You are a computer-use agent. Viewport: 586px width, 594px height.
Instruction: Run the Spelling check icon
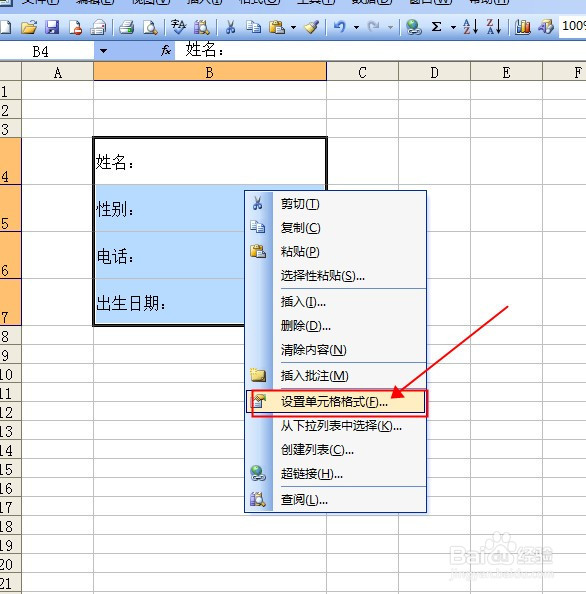coord(178,27)
